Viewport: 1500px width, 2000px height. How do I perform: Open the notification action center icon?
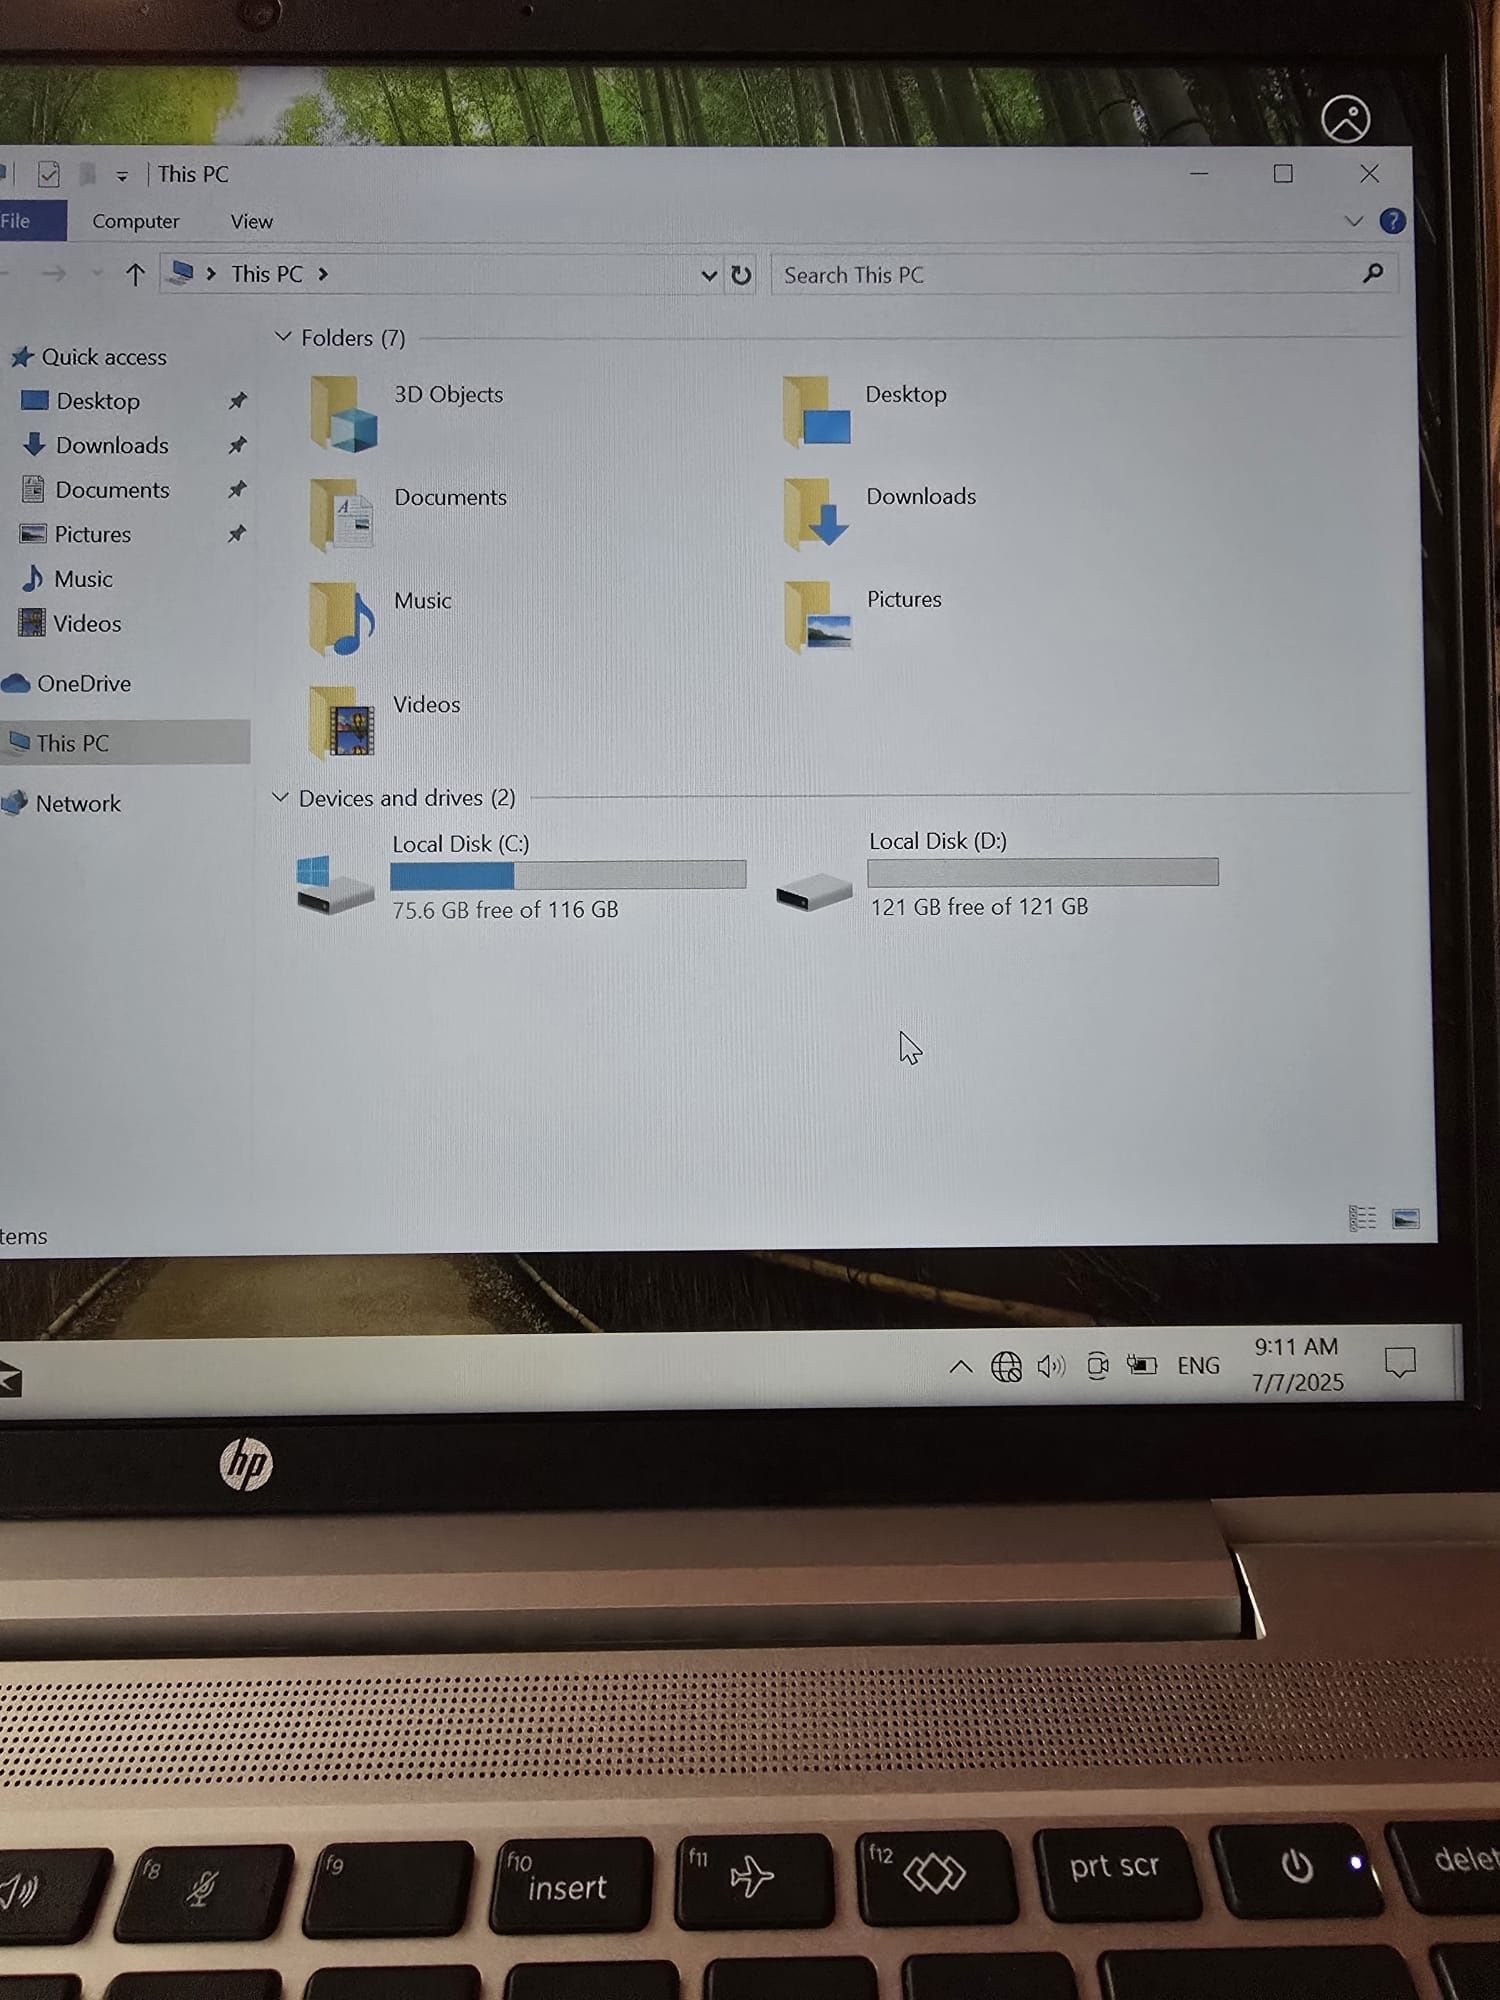tap(1399, 1363)
